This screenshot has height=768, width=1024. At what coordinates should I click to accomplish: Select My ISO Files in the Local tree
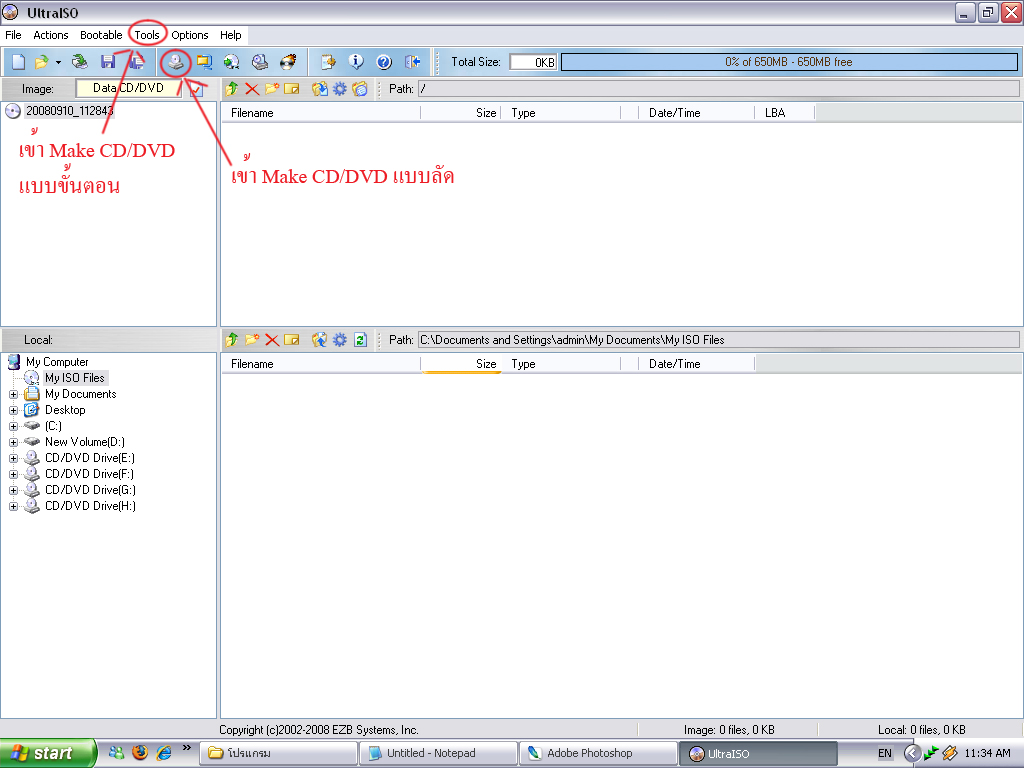[74, 378]
